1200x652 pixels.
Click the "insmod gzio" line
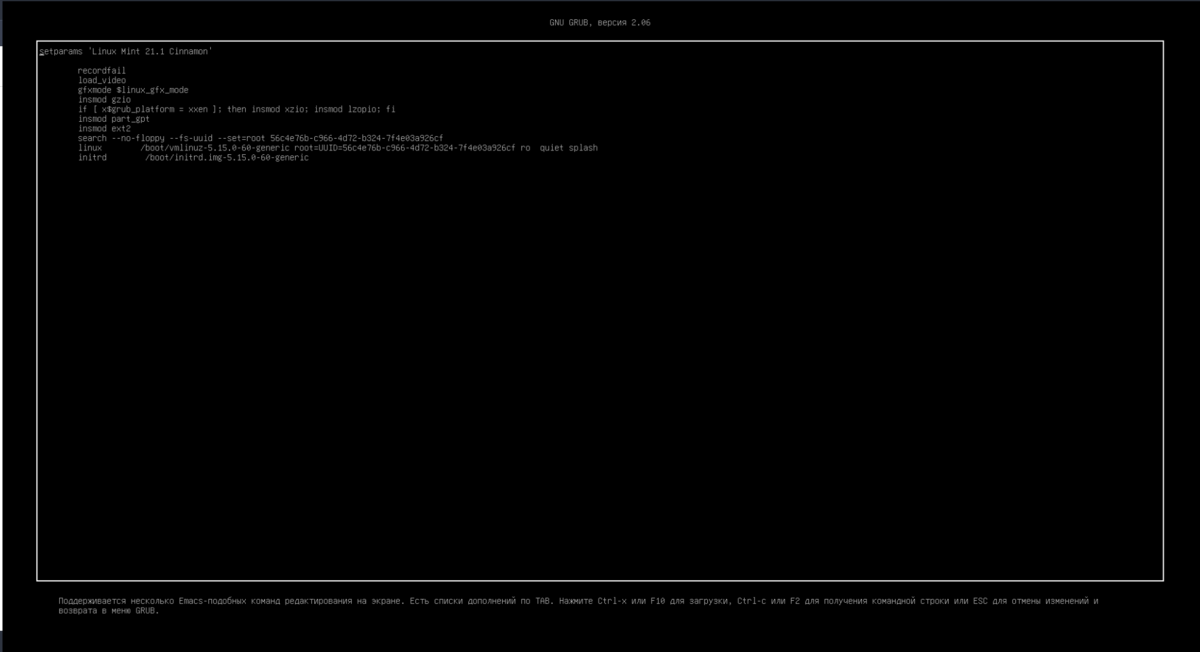pos(105,100)
